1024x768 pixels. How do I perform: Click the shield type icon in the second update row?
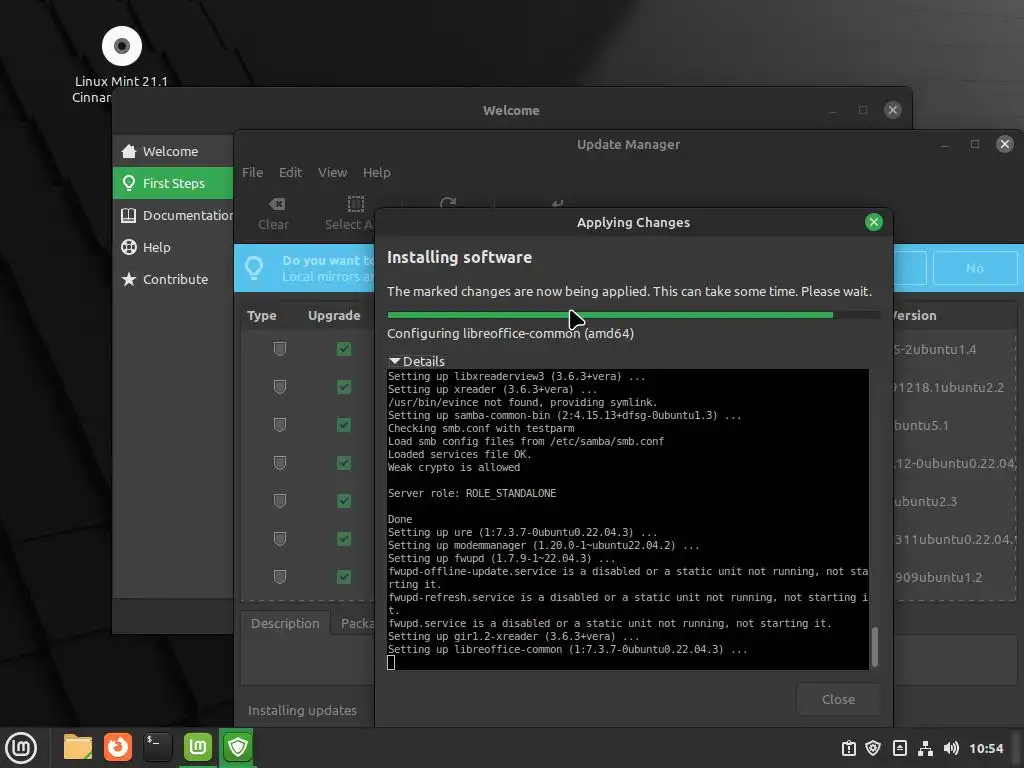pyautogui.click(x=280, y=387)
